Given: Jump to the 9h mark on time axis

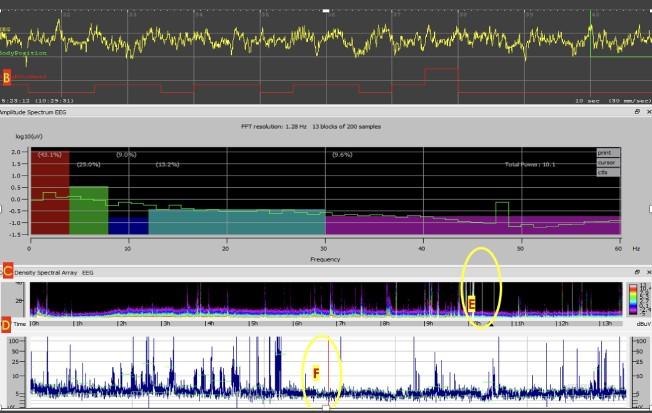Looking at the screenshot, I should [x=429, y=324].
